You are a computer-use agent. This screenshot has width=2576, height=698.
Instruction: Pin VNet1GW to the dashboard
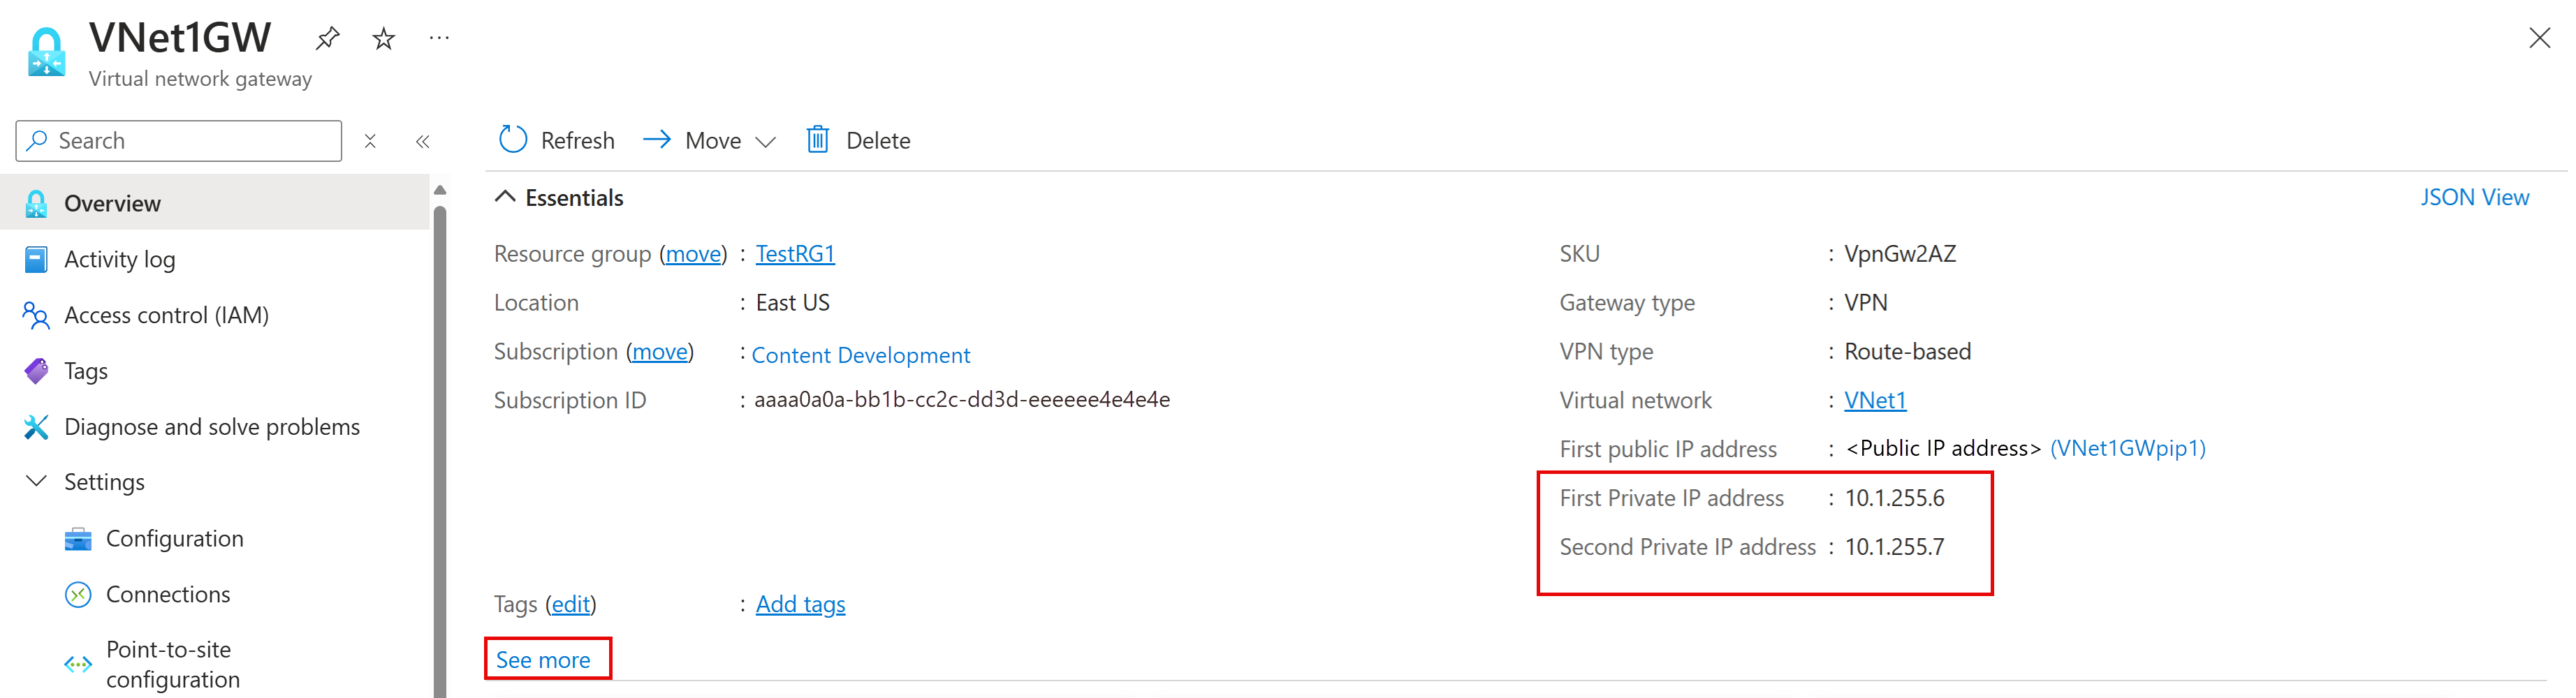(x=327, y=39)
